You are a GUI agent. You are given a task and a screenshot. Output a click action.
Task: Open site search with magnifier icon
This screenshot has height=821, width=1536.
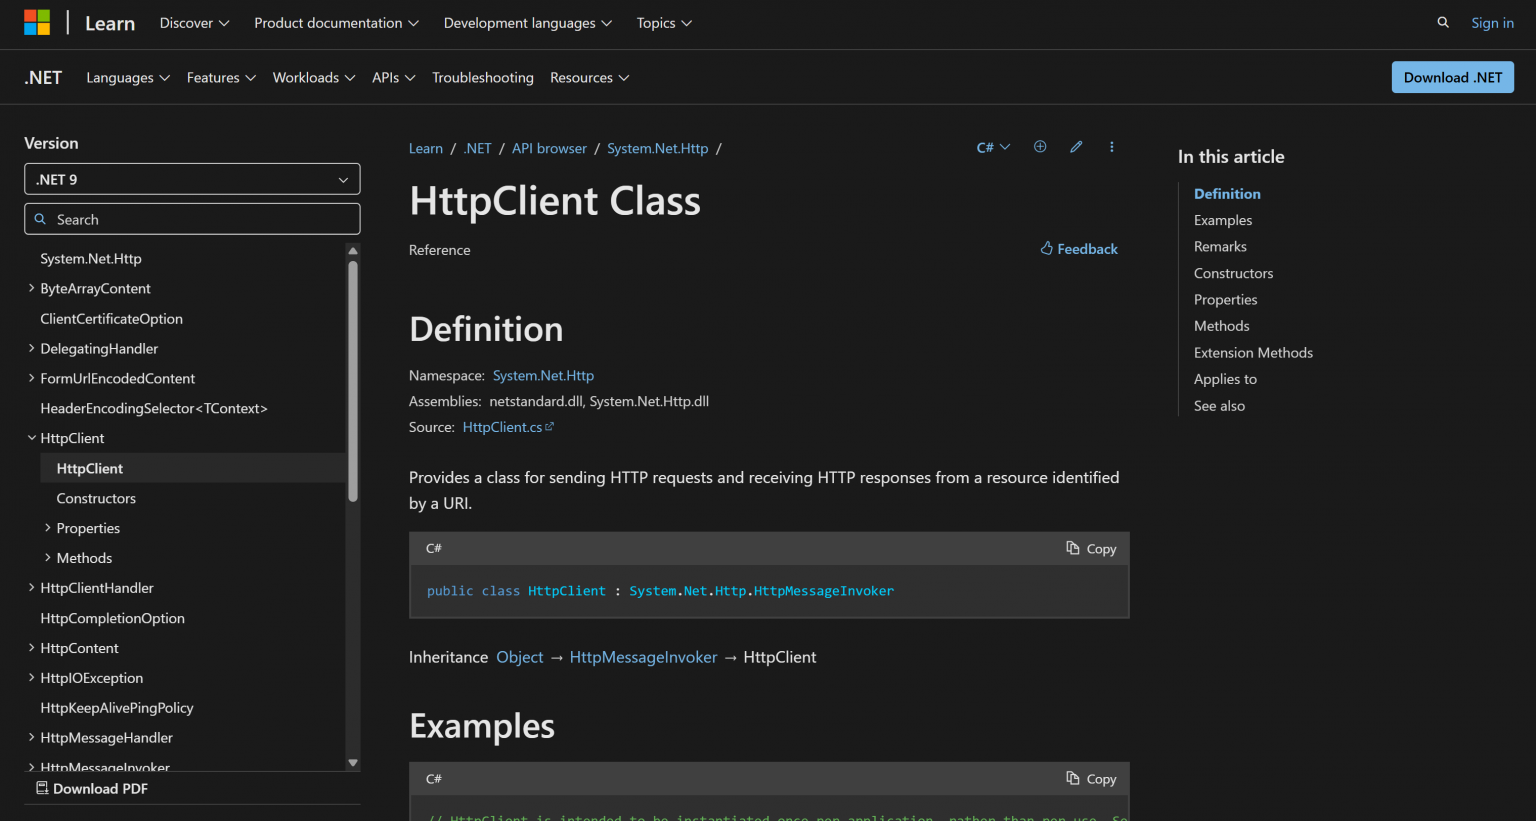1443,23
